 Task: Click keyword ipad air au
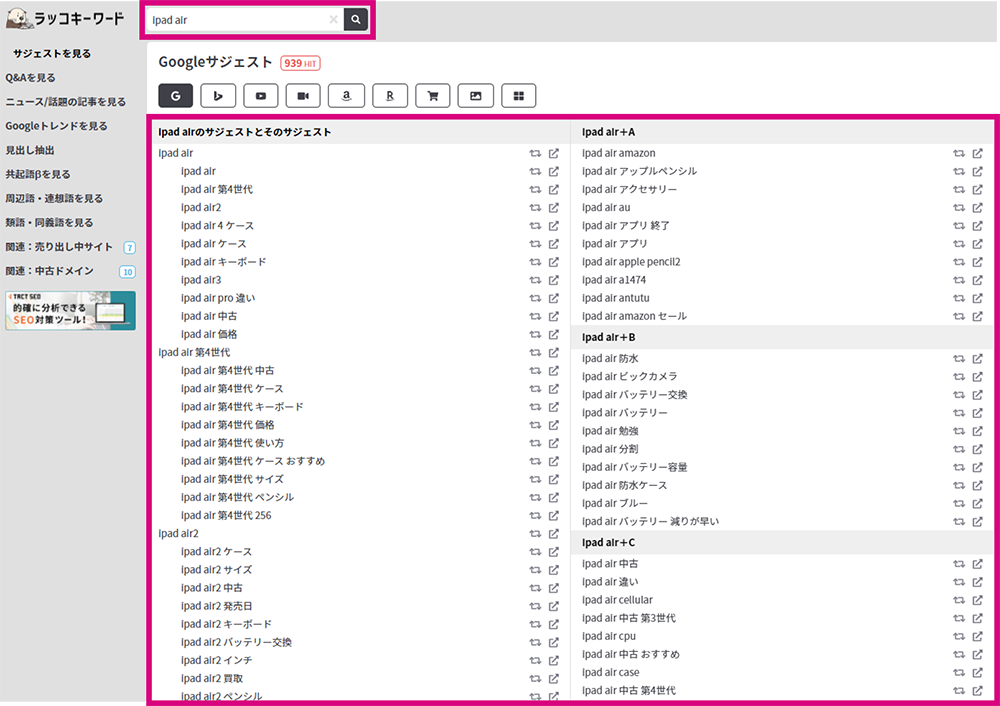[x=606, y=208]
